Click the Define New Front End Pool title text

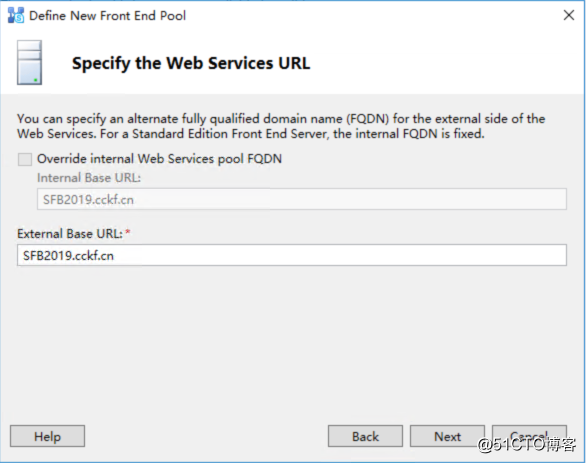point(107,16)
